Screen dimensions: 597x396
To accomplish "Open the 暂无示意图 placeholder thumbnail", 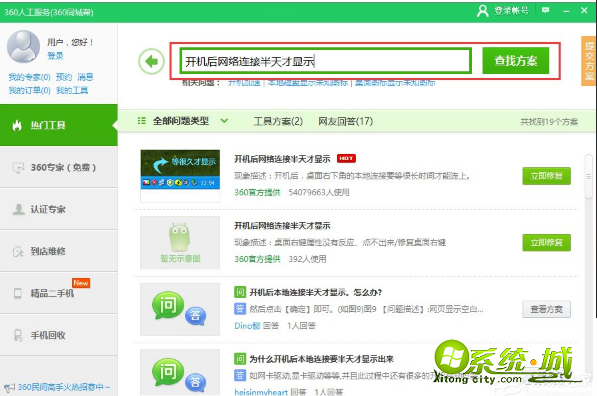I will click(x=180, y=243).
